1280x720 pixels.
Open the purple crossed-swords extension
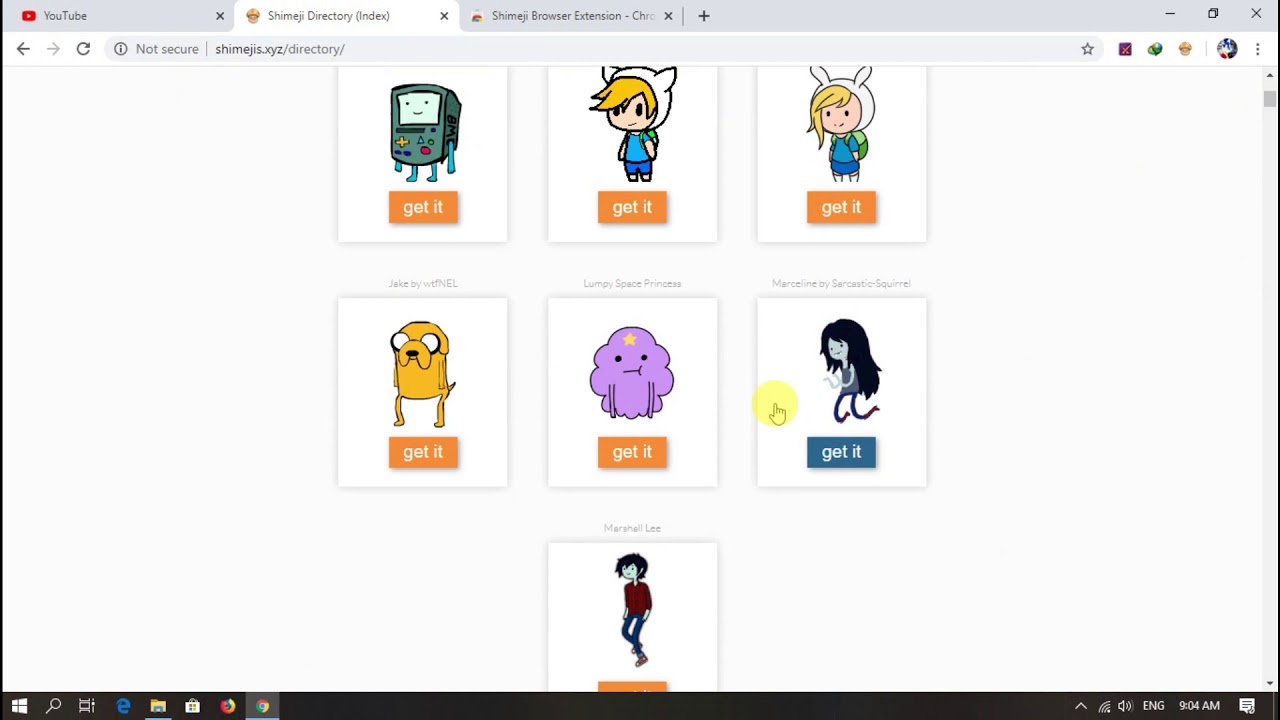pos(1125,49)
